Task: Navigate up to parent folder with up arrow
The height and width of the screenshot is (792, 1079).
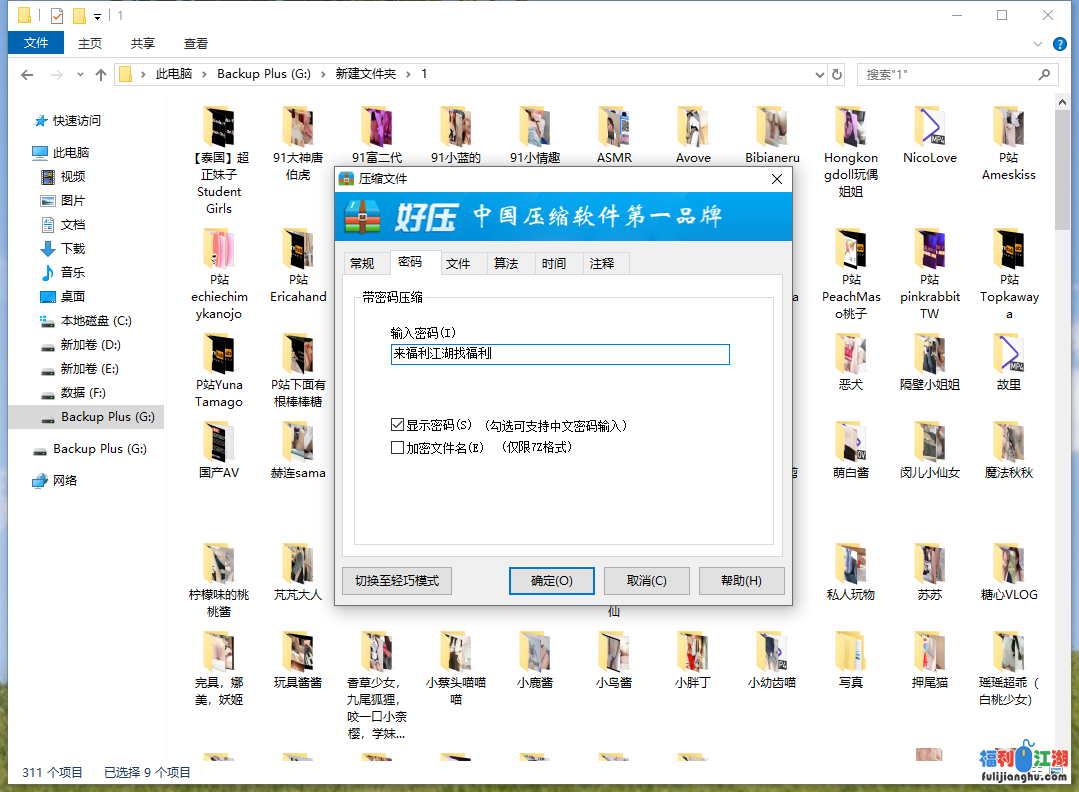Action: [x=101, y=74]
